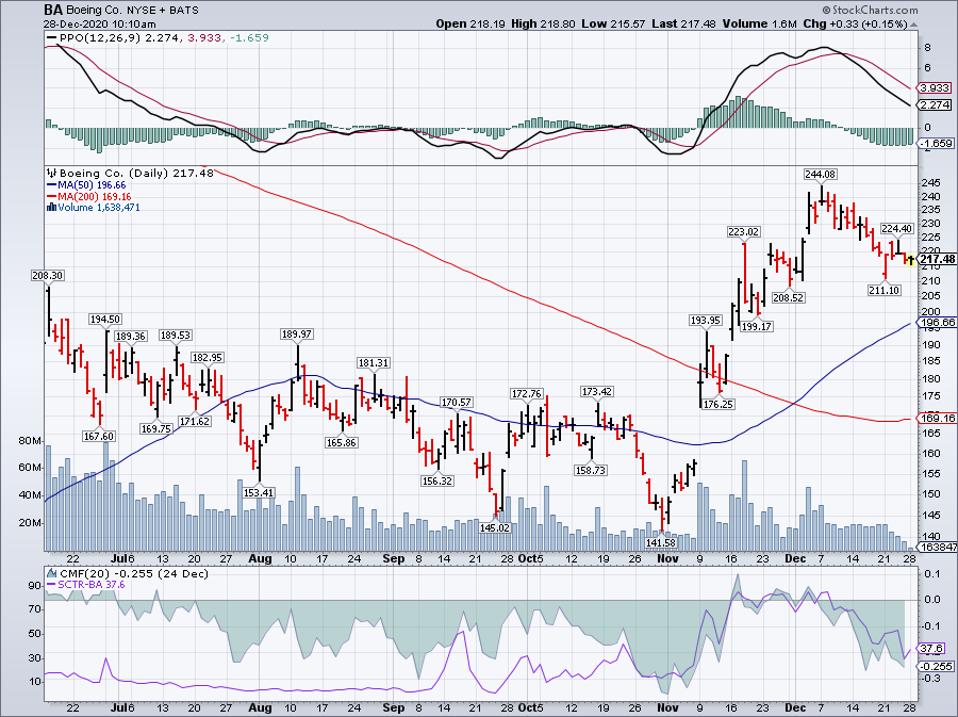Click the 244.08 peak price label
This screenshot has width=958, height=717.
pyautogui.click(x=820, y=174)
